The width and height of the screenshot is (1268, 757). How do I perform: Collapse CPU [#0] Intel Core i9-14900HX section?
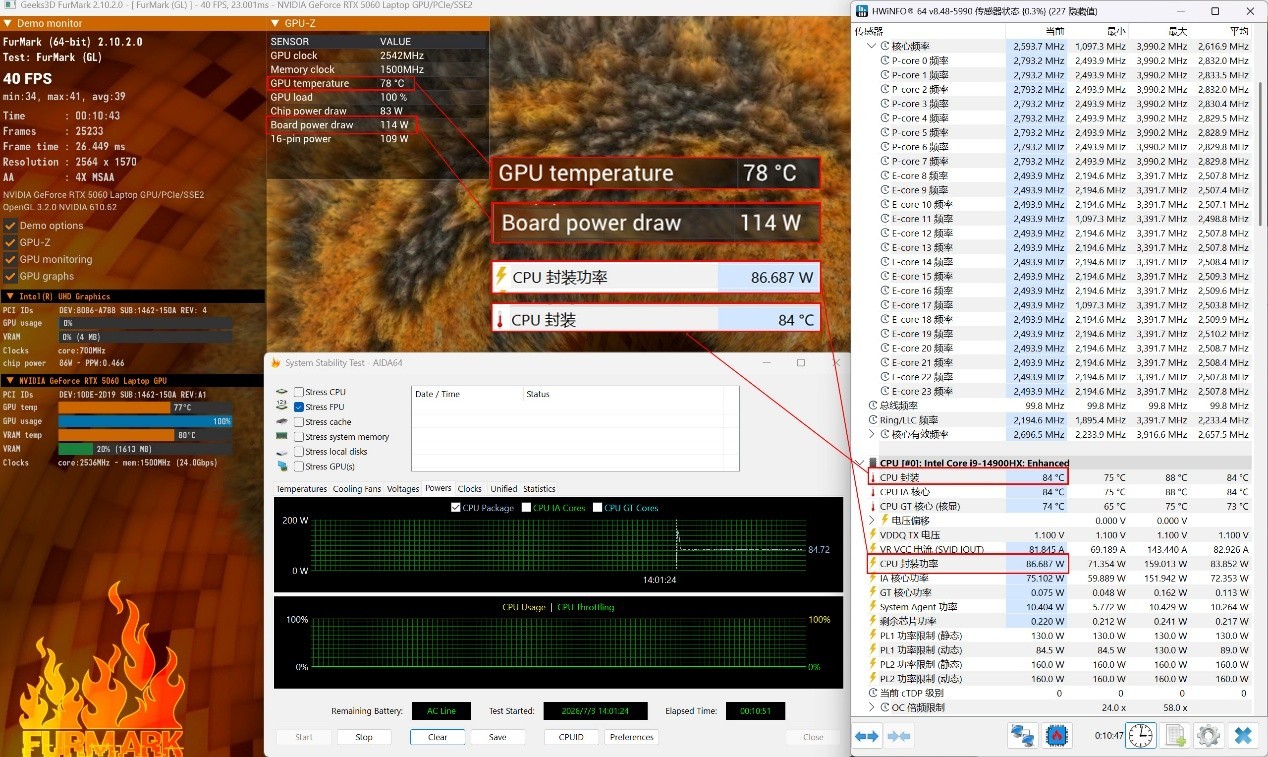[x=859, y=463]
